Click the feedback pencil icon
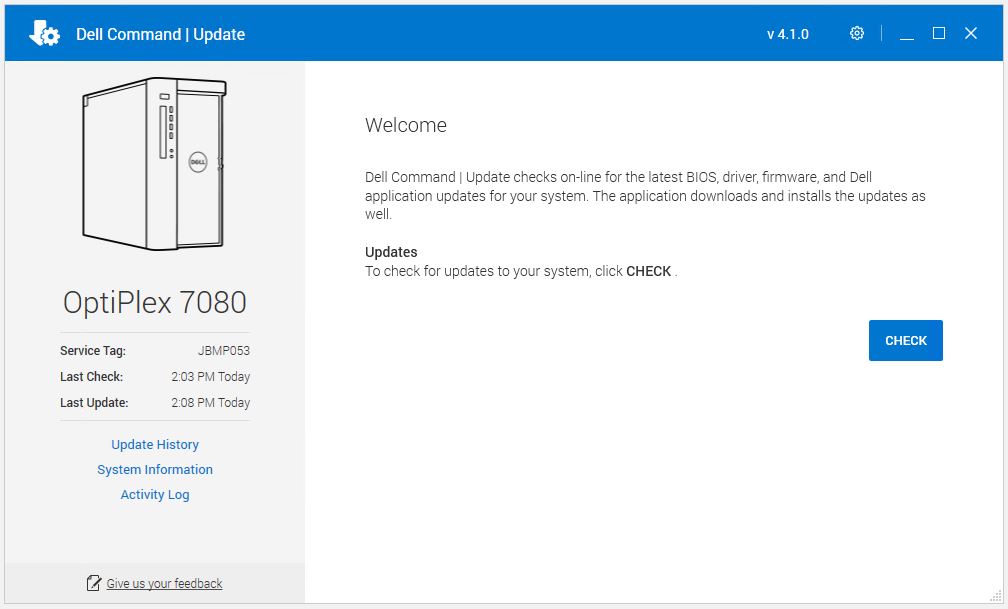Image resolution: width=1008 pixels, height=609 pixels. click(x=94, y=583)
